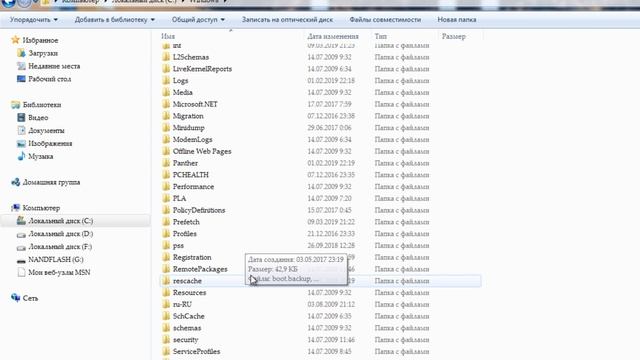The height and width of the screenshot is (360, 640).
Task: Select the security folder name
Action: pos(185,340)
